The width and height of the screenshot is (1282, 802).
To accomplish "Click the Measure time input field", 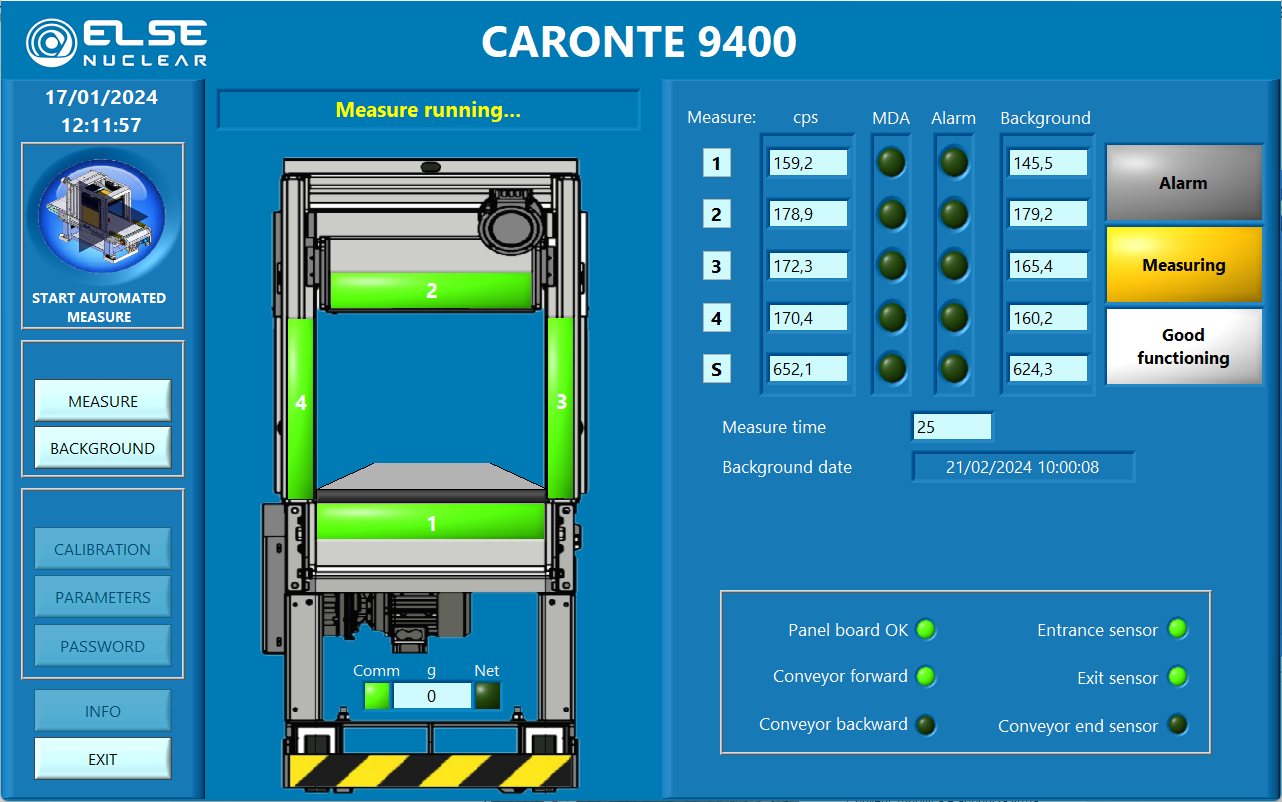I will tap(952, 427).
